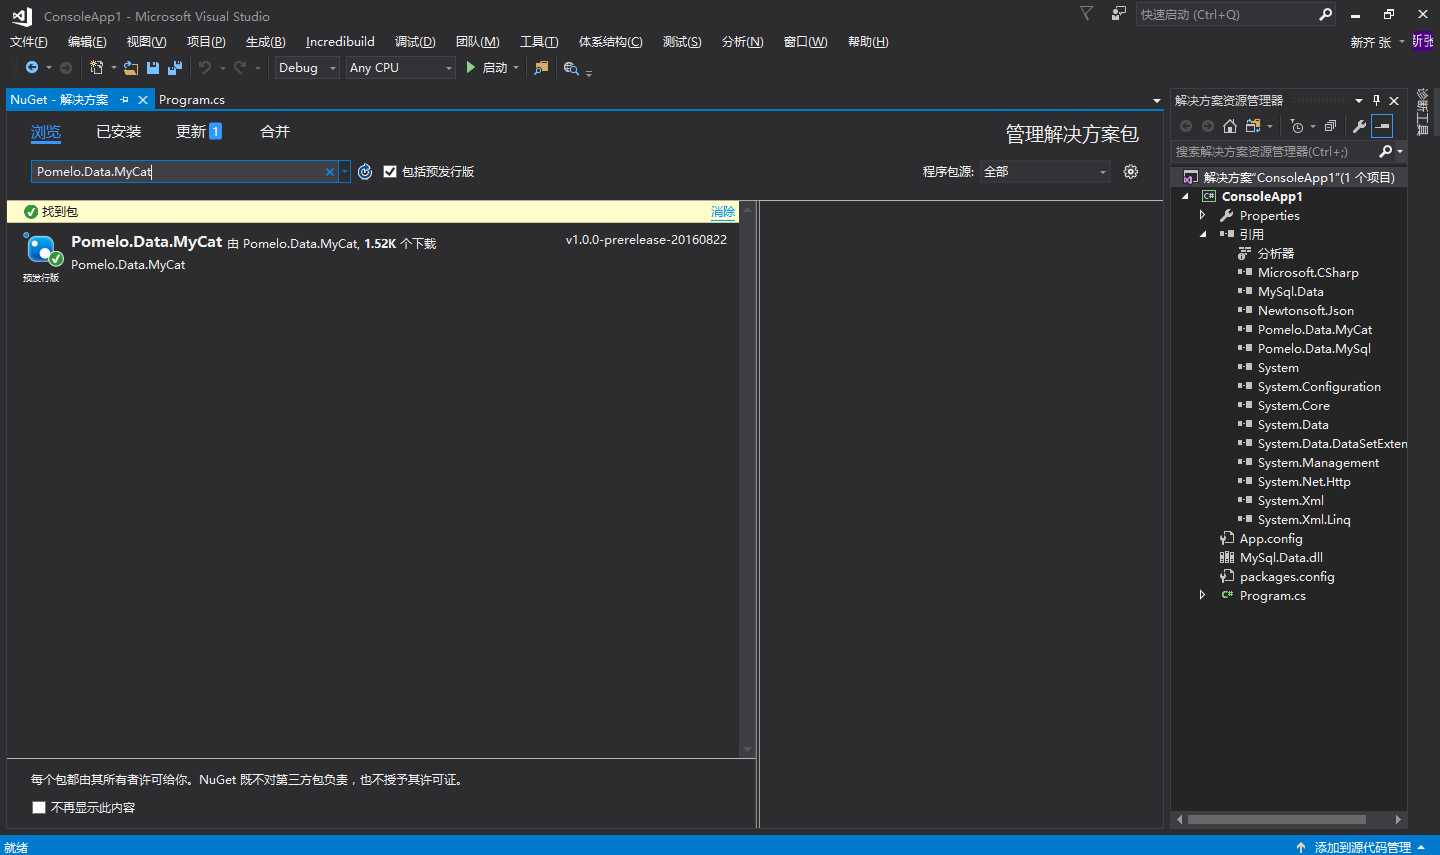The height and width of the screenshot is (855, 1440).
Task: Open the document tab list dropdown arrow
Action: tap(1157, 101)
